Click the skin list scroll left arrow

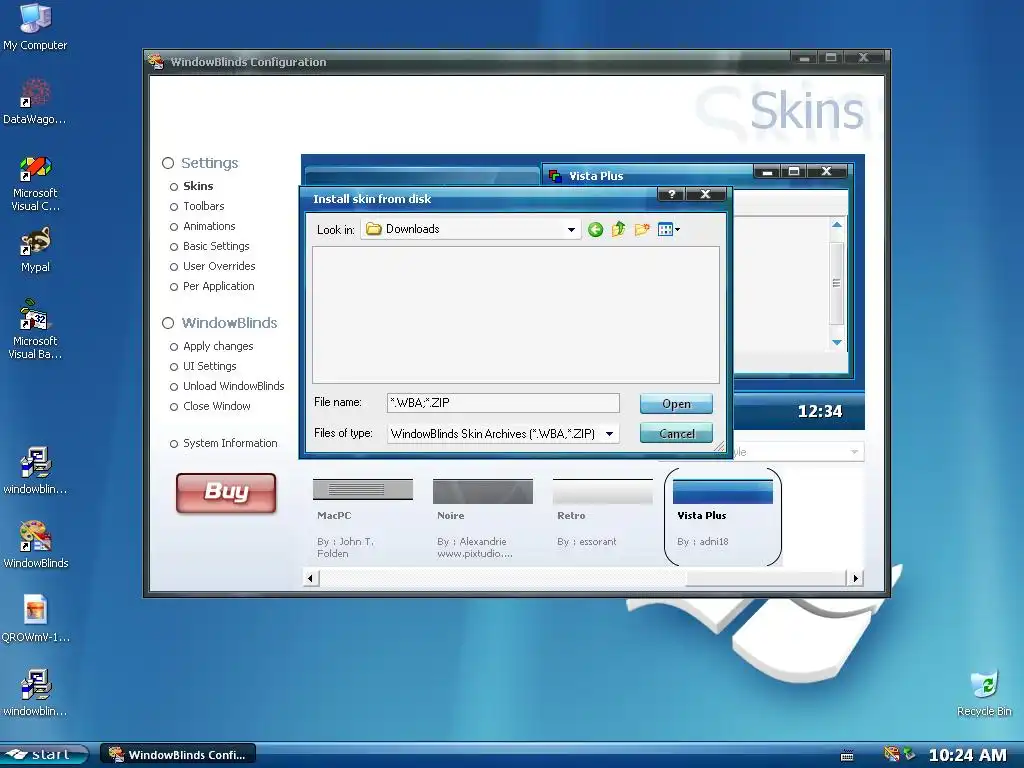[x=310, y=578]
